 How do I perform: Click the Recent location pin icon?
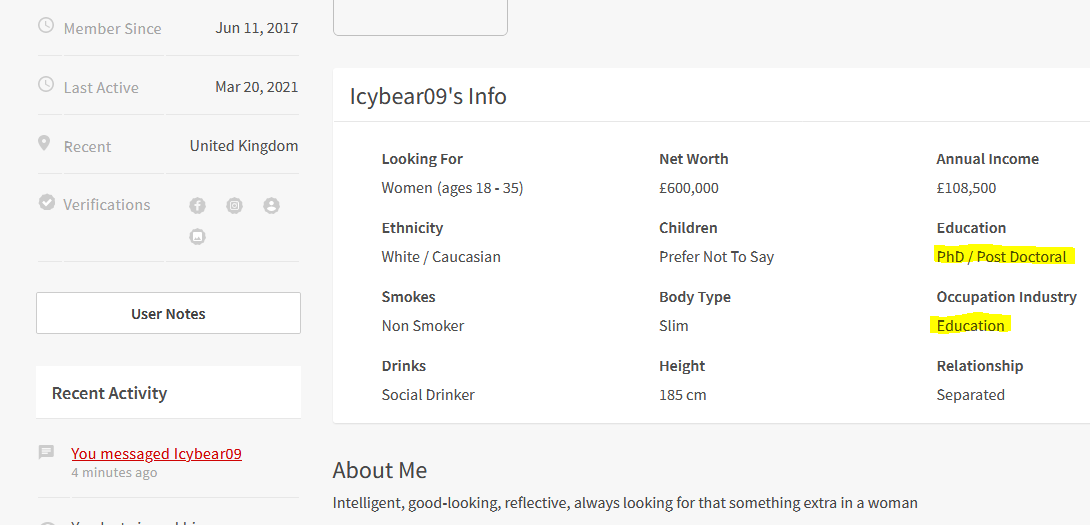pyautogui.click(x=44, y=143)
